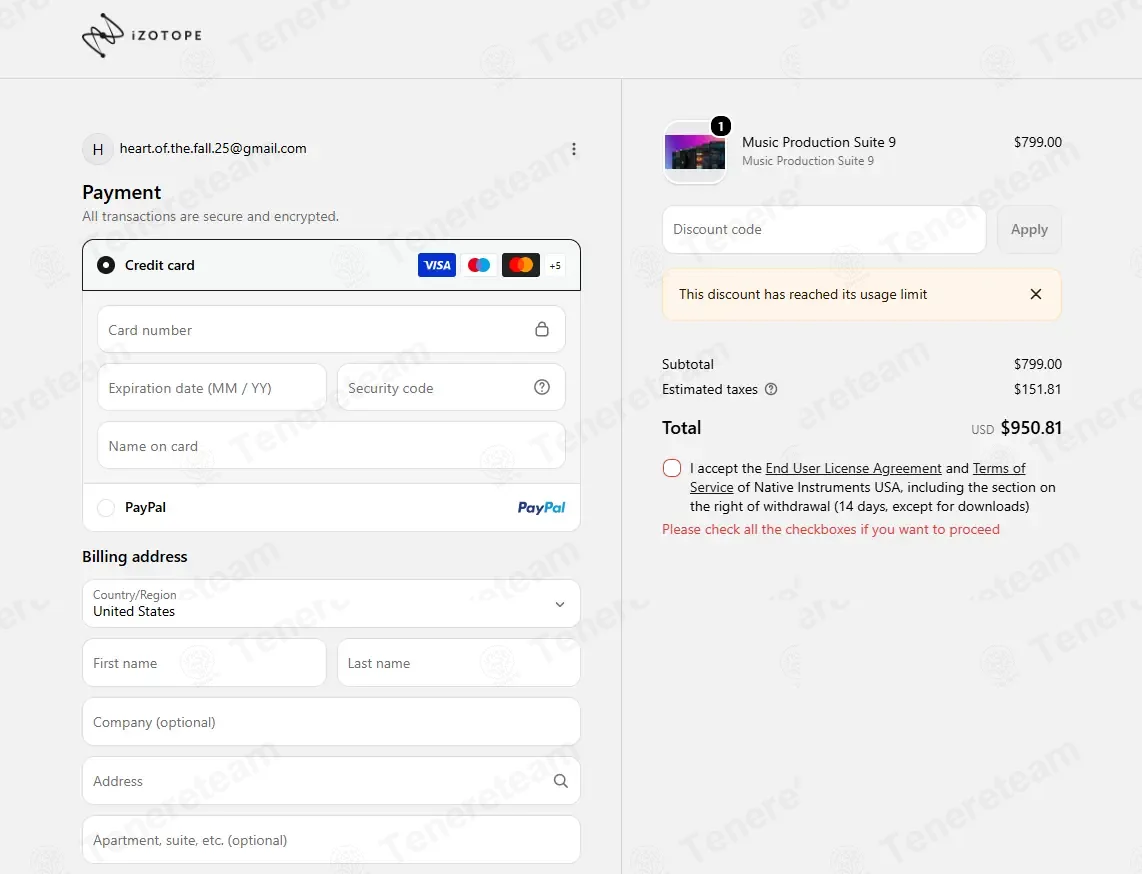Viewport: 1142px width, 874px height.
Task: Click the Maestro card icon
Action: click(479, 265)
